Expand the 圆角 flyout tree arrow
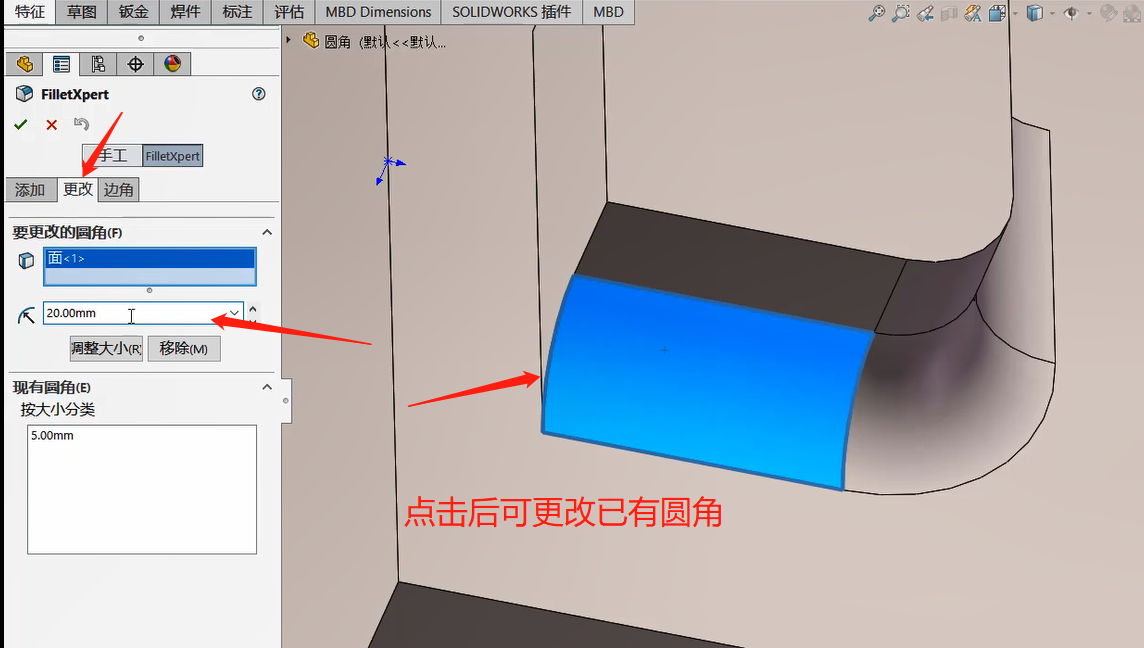 coord(289,40)
